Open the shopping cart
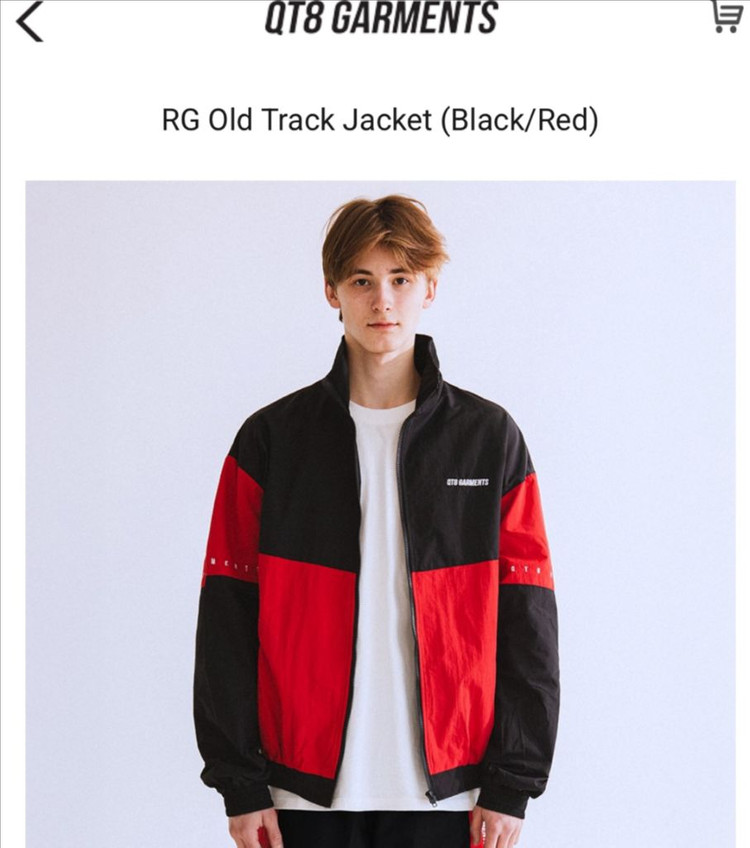 point(728,16)
